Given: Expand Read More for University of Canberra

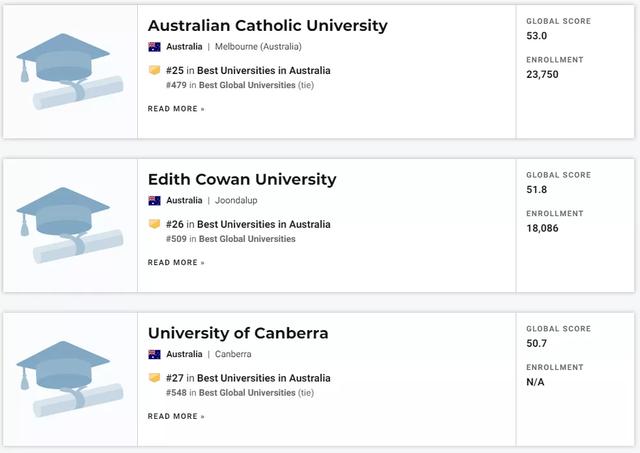Looking at the screenshot, I should tap(176, 417).
